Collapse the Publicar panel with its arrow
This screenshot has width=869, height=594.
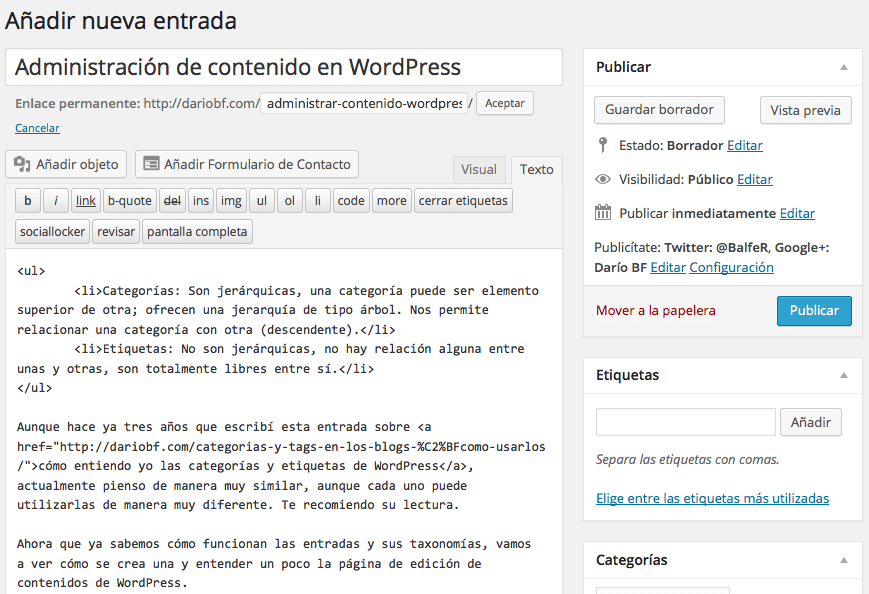pos(844,67)
